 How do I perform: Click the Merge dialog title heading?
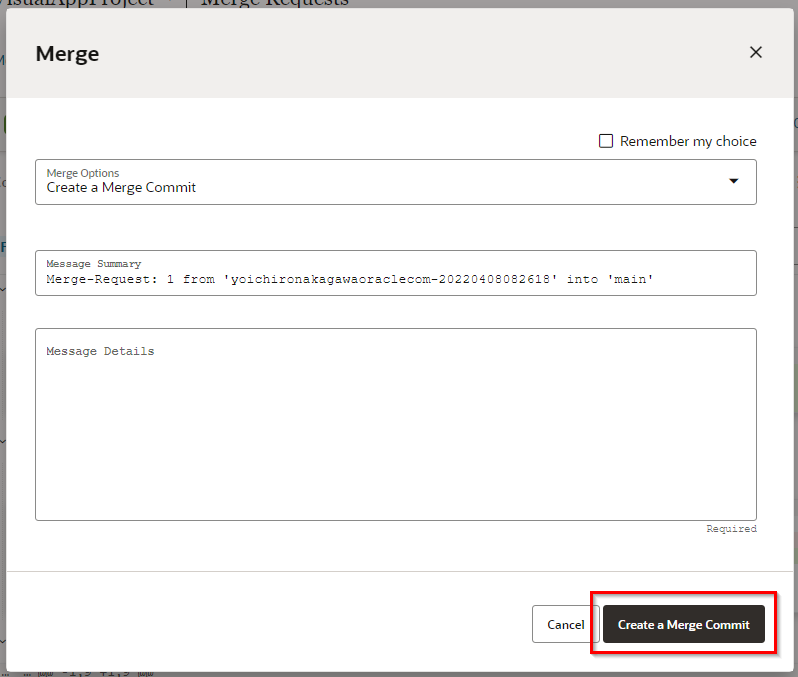[x=67, y=54]
